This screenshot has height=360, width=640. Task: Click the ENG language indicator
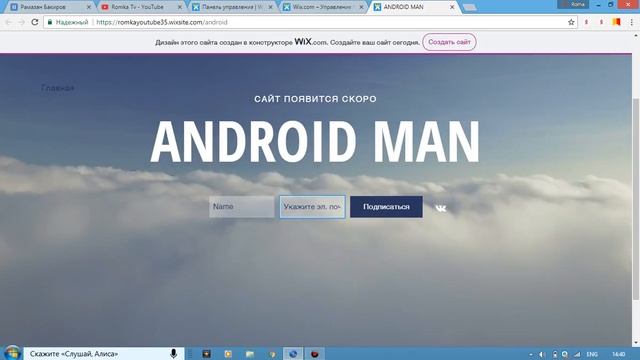[592, 354]
